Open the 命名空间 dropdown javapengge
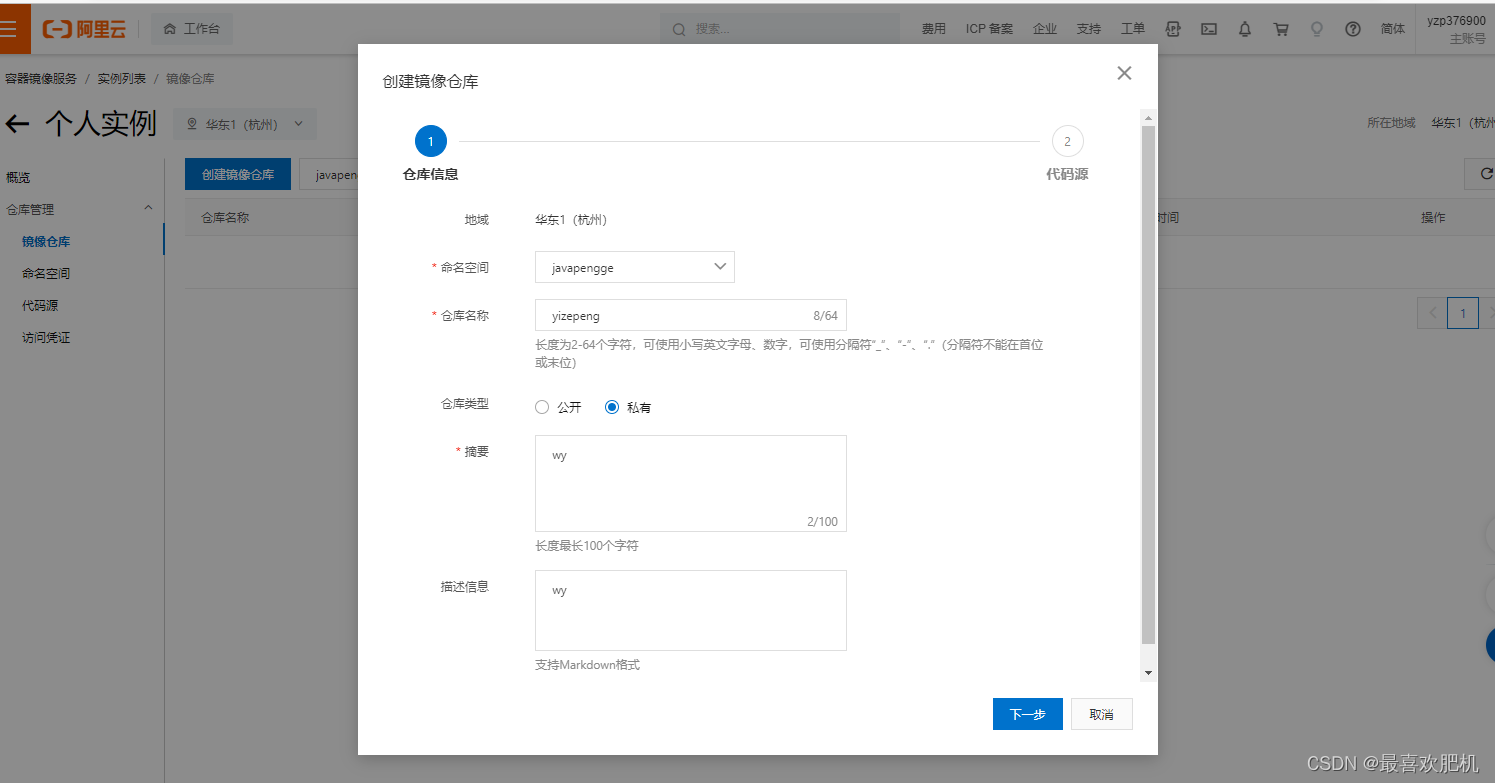This screenshot has width=1495, height=783. (635, 267)
